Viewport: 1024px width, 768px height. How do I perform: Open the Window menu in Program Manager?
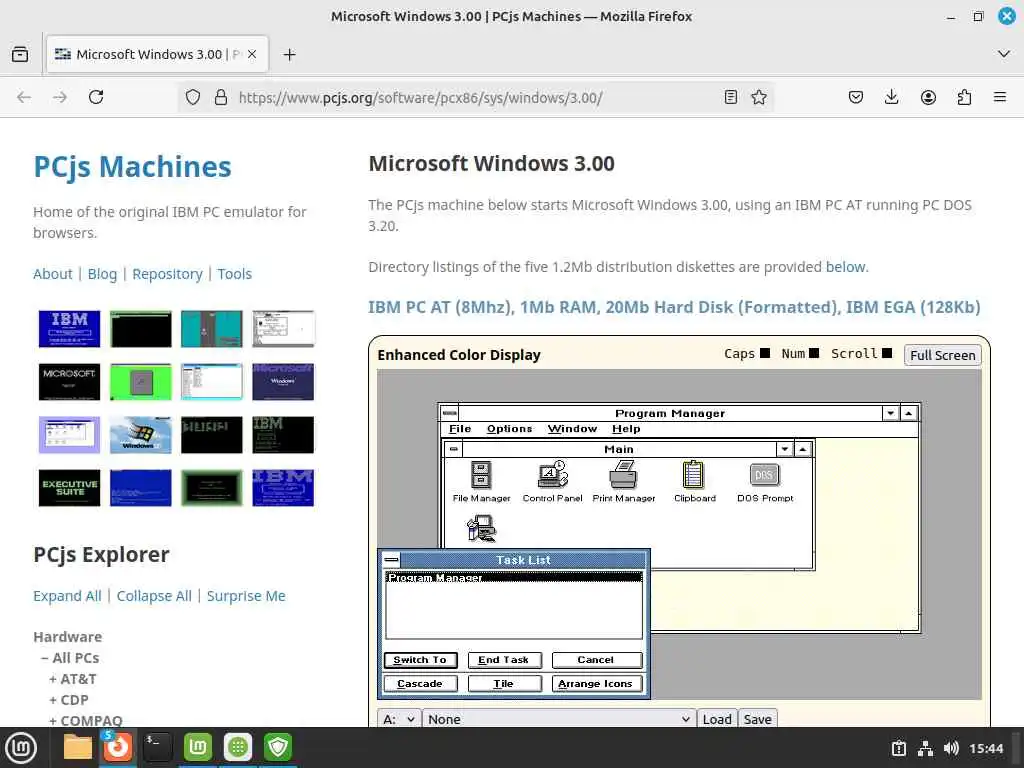572,429
